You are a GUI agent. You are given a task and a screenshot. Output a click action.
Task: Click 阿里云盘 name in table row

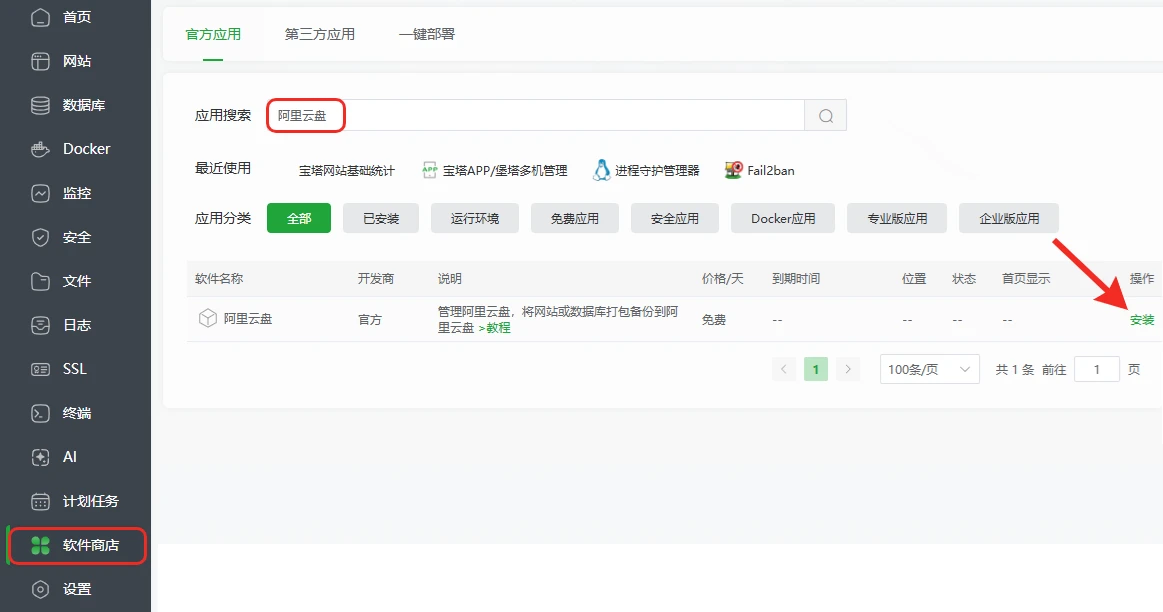click(248, 319)
